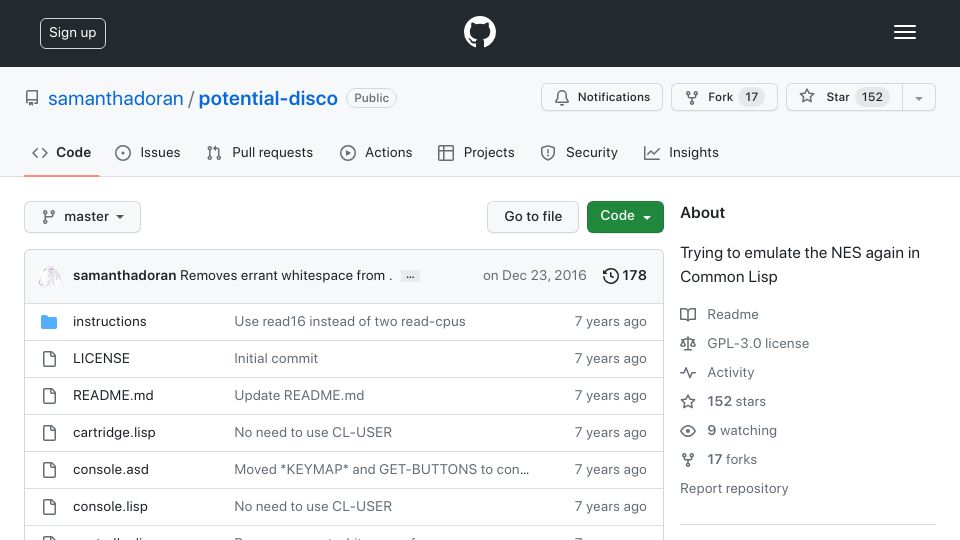The width and height of the screenshot is (960, 540).
Task: Click 'No need to use CL-USER' for cartridge.lisp
Action: click(313, 433)
